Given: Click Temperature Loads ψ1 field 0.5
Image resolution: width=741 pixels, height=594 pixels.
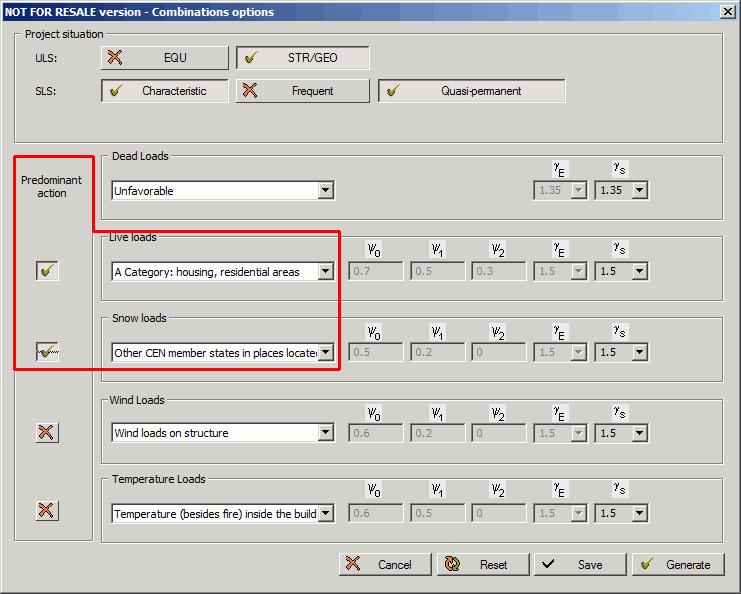Looking at the screenshot, I should (437, 513).
